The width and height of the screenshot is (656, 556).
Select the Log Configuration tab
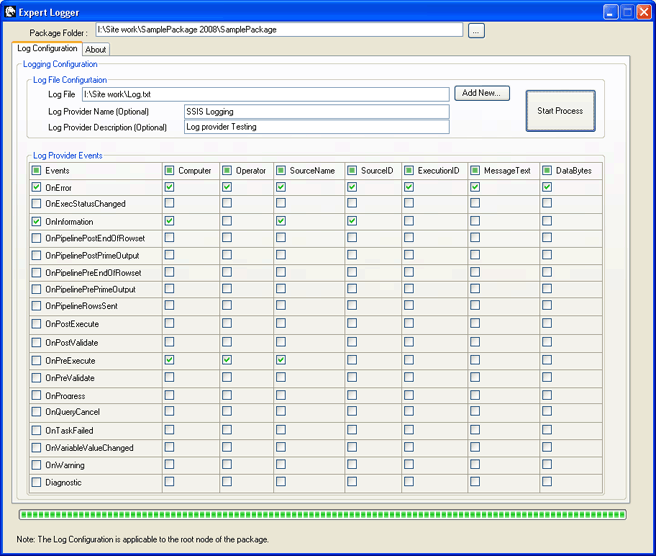pyautogui.click(x=47, y=48)
